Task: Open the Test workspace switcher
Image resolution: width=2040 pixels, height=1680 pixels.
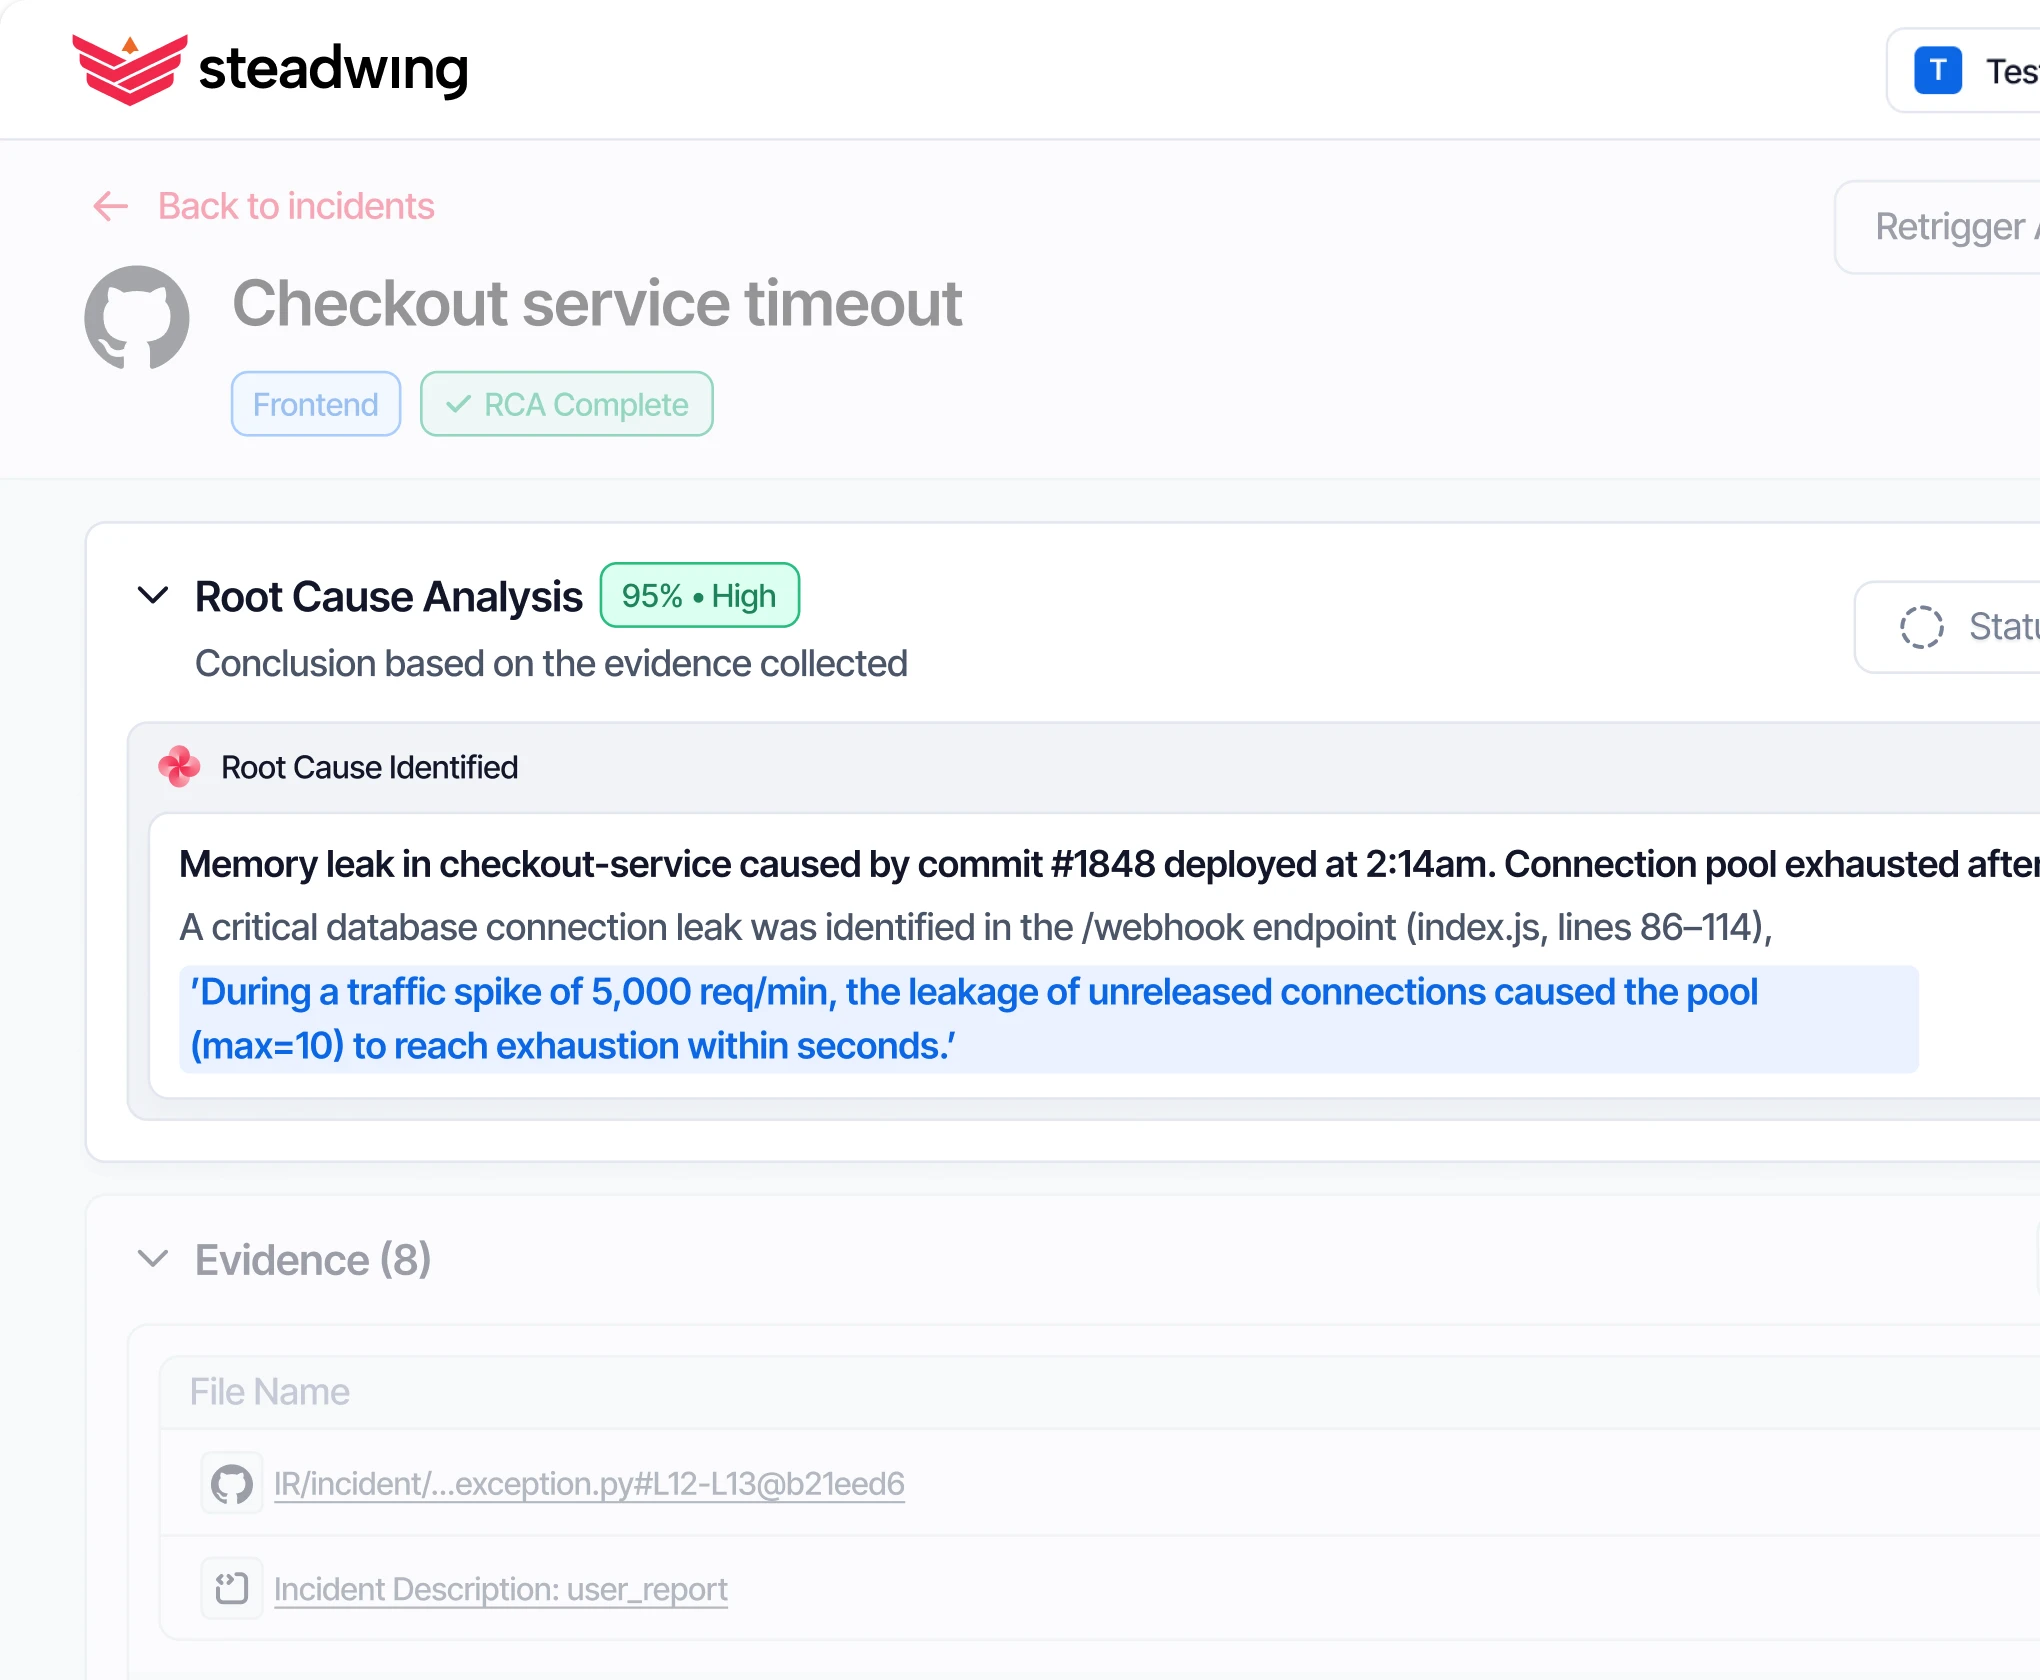Action: (1963, 71)
